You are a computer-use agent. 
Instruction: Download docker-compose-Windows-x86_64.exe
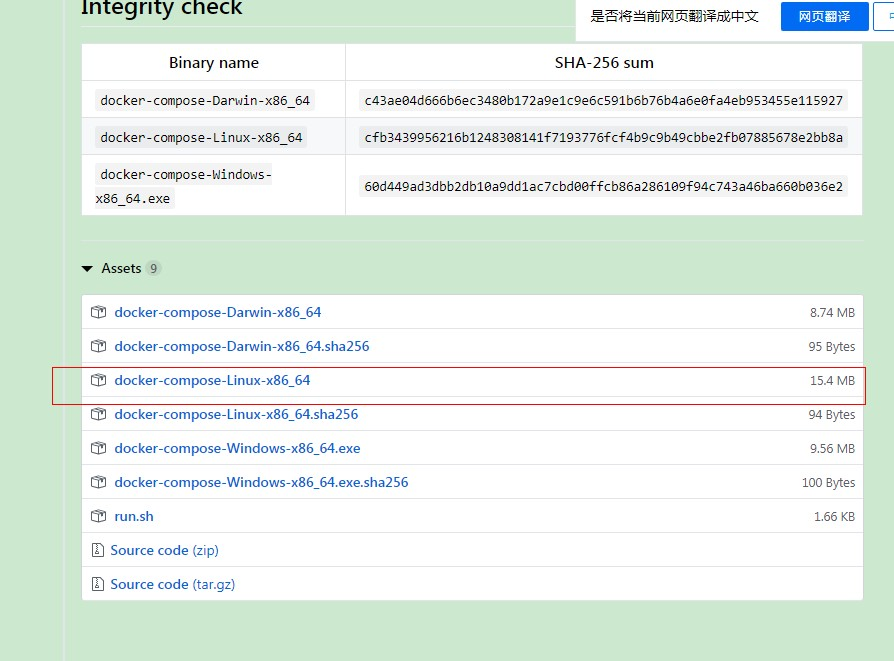237,448
